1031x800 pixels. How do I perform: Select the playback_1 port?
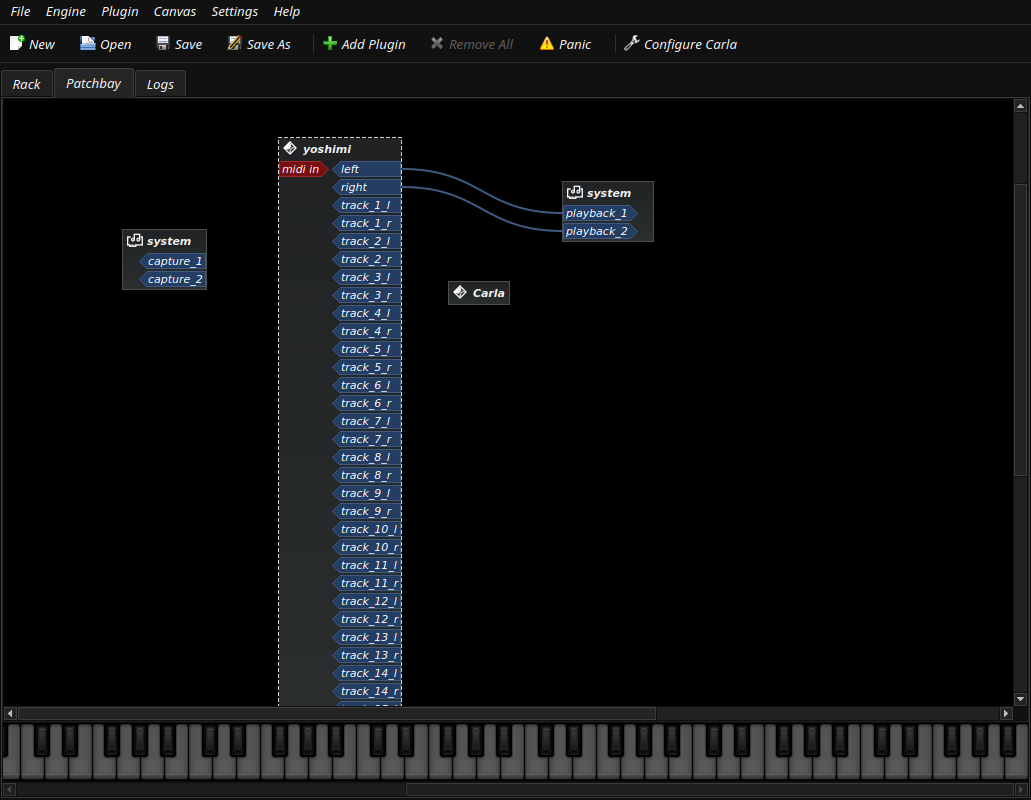(x=600, y=213)
